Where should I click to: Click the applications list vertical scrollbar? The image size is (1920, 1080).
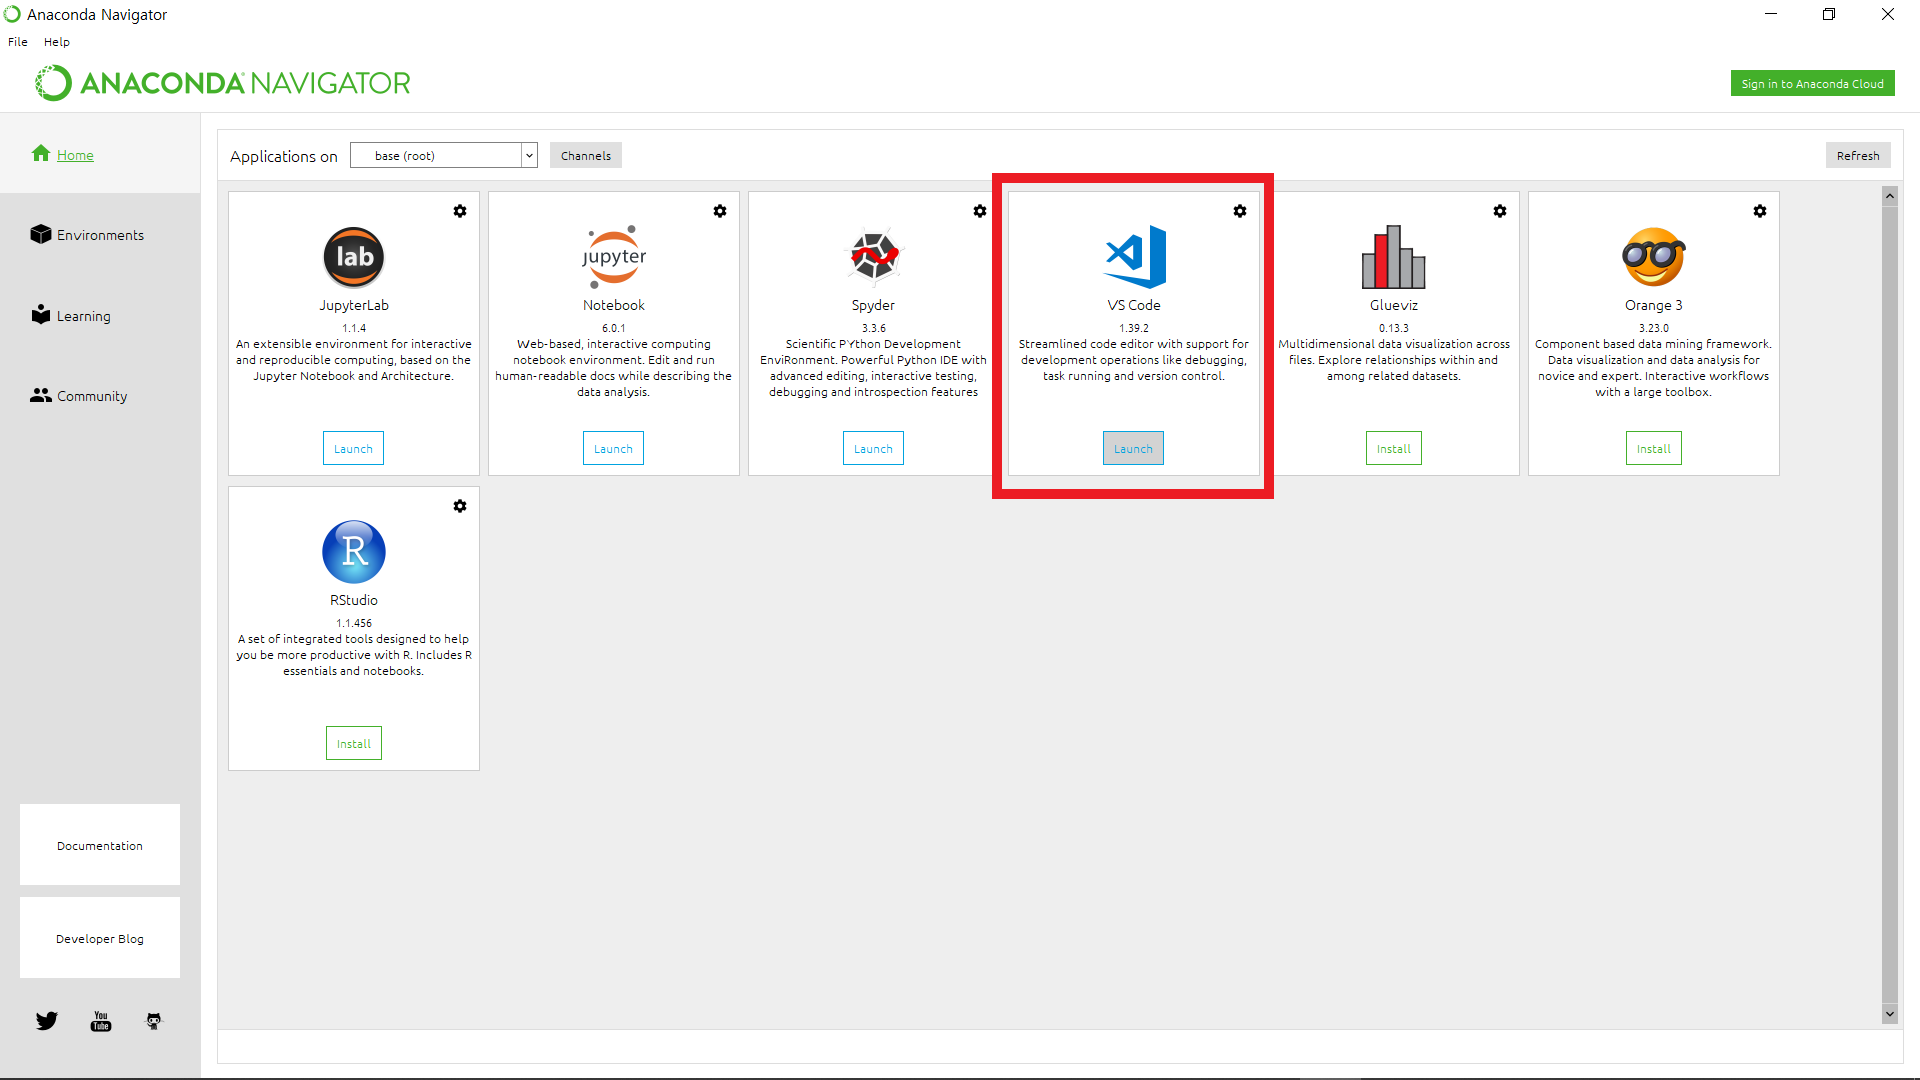click(x=1889, y=600)
